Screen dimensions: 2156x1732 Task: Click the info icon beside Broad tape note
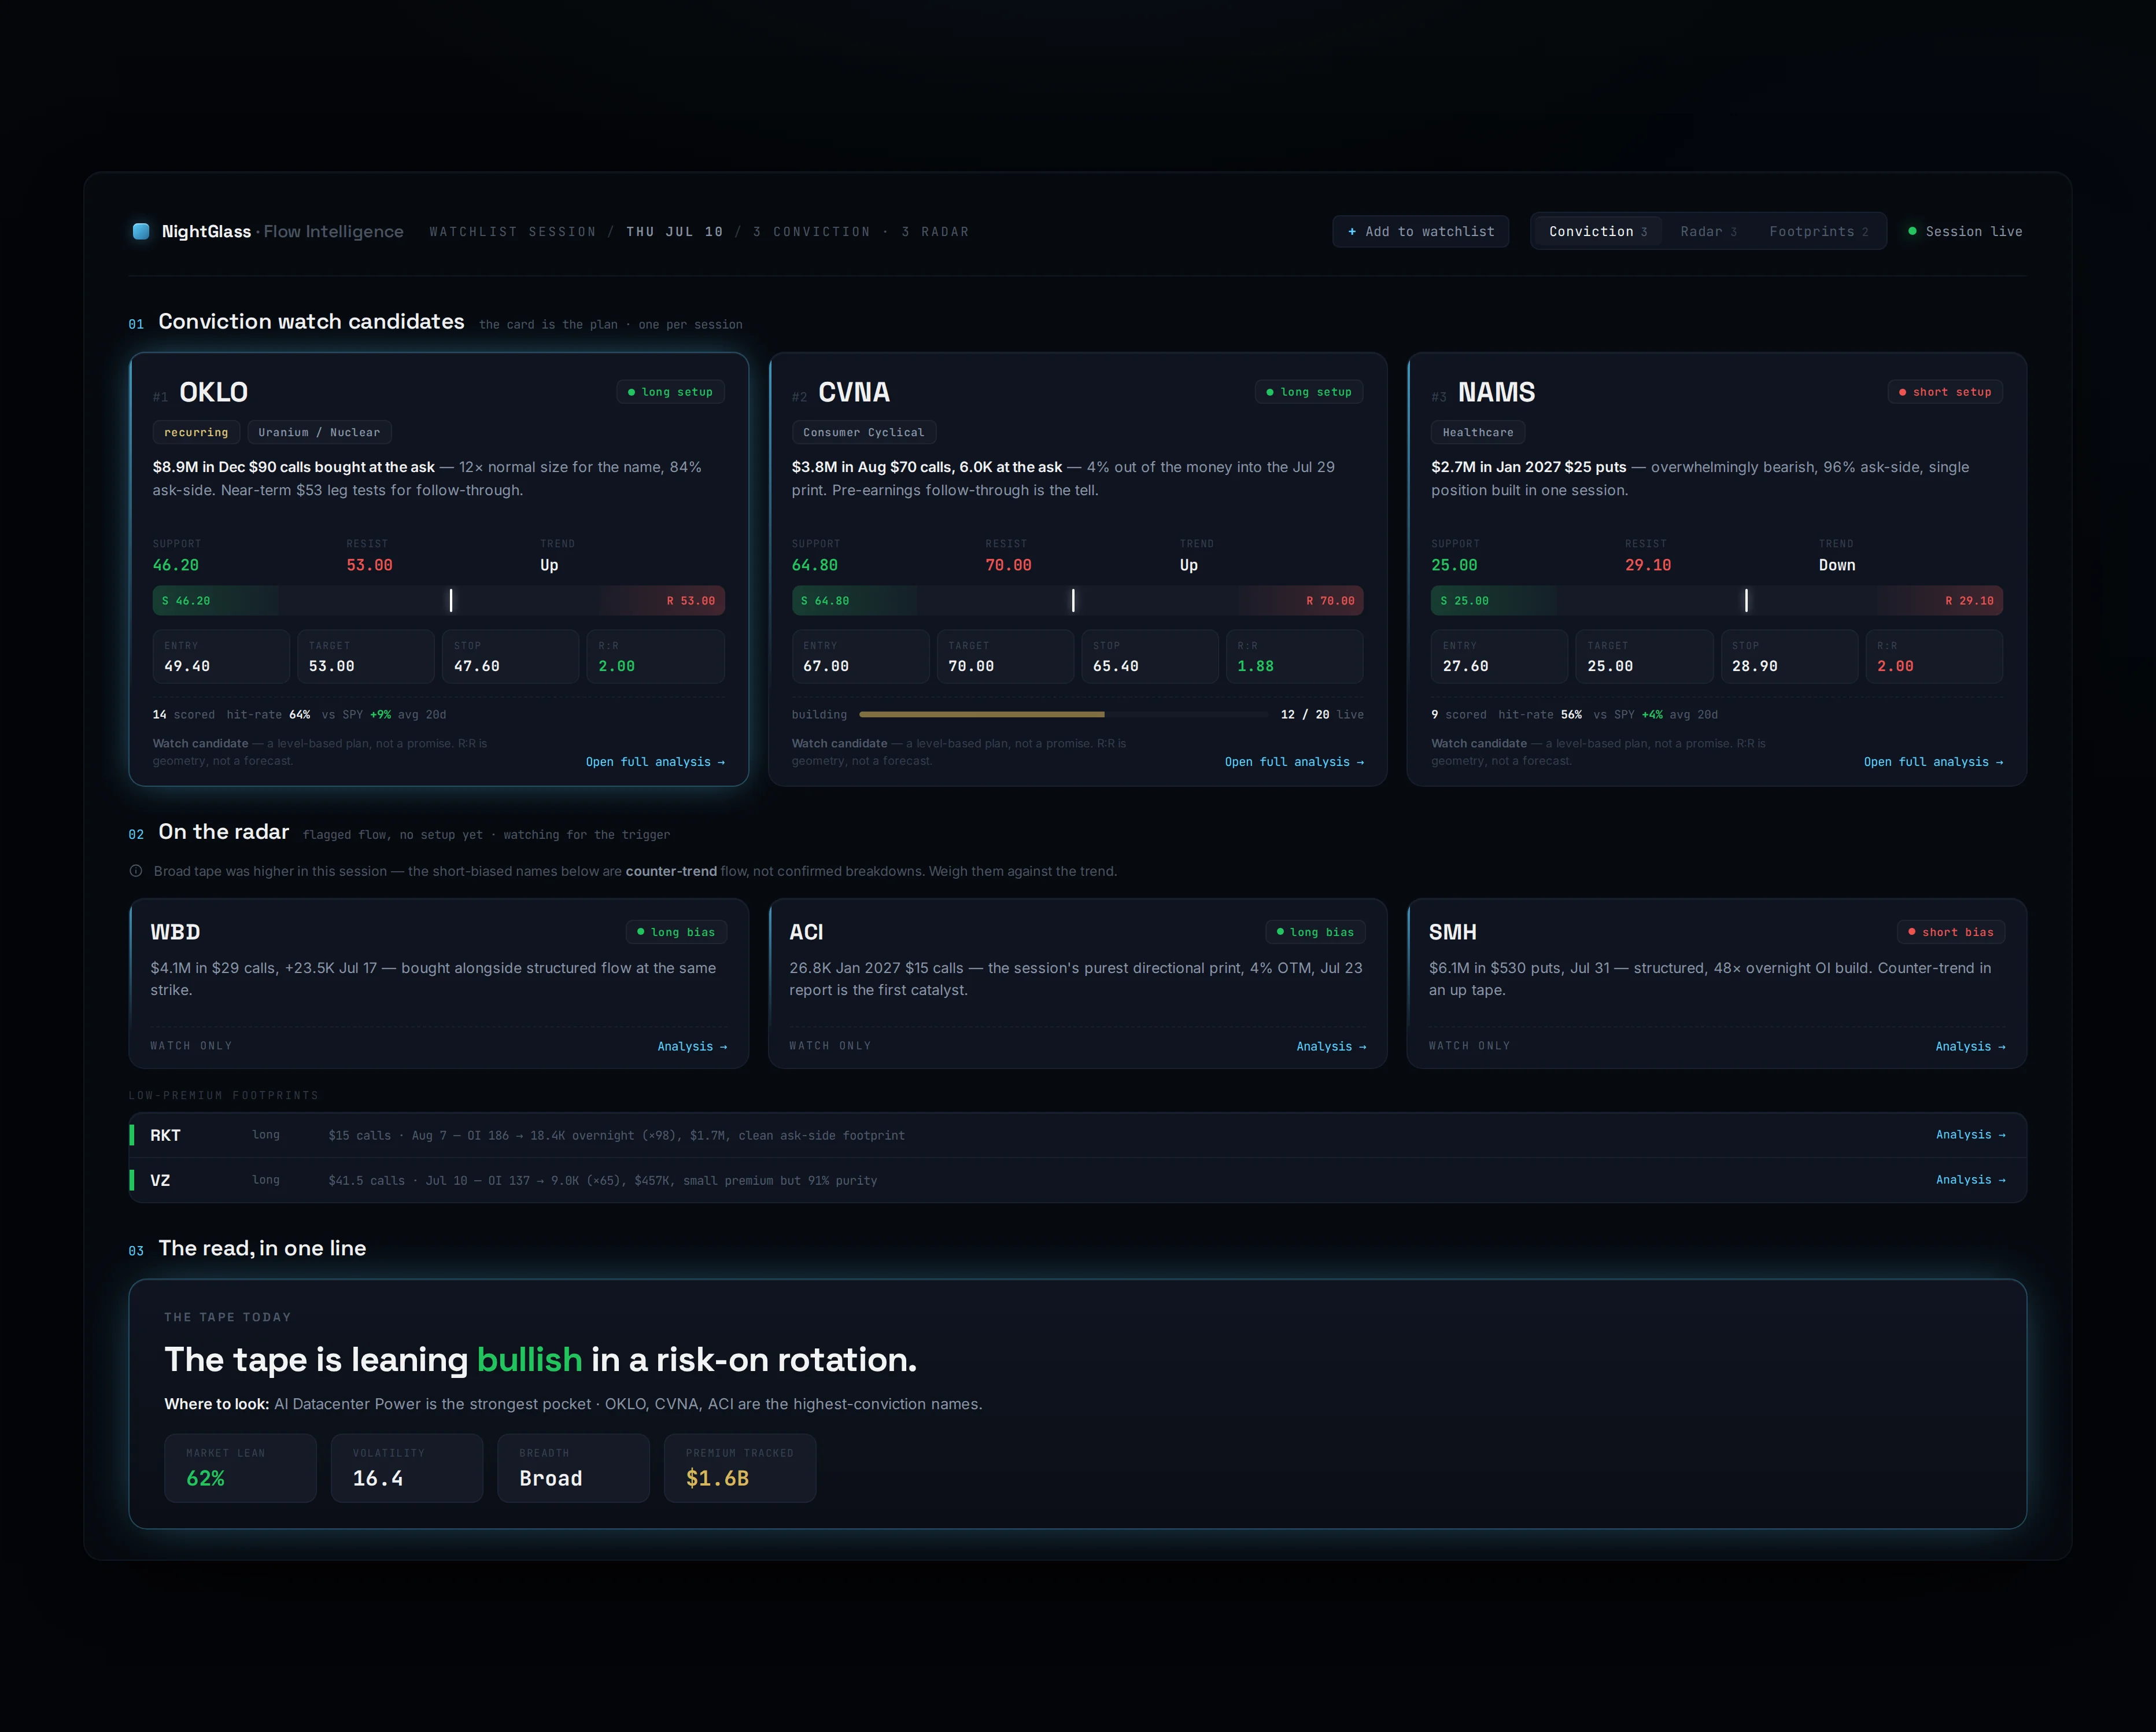[x=136, y=871]
